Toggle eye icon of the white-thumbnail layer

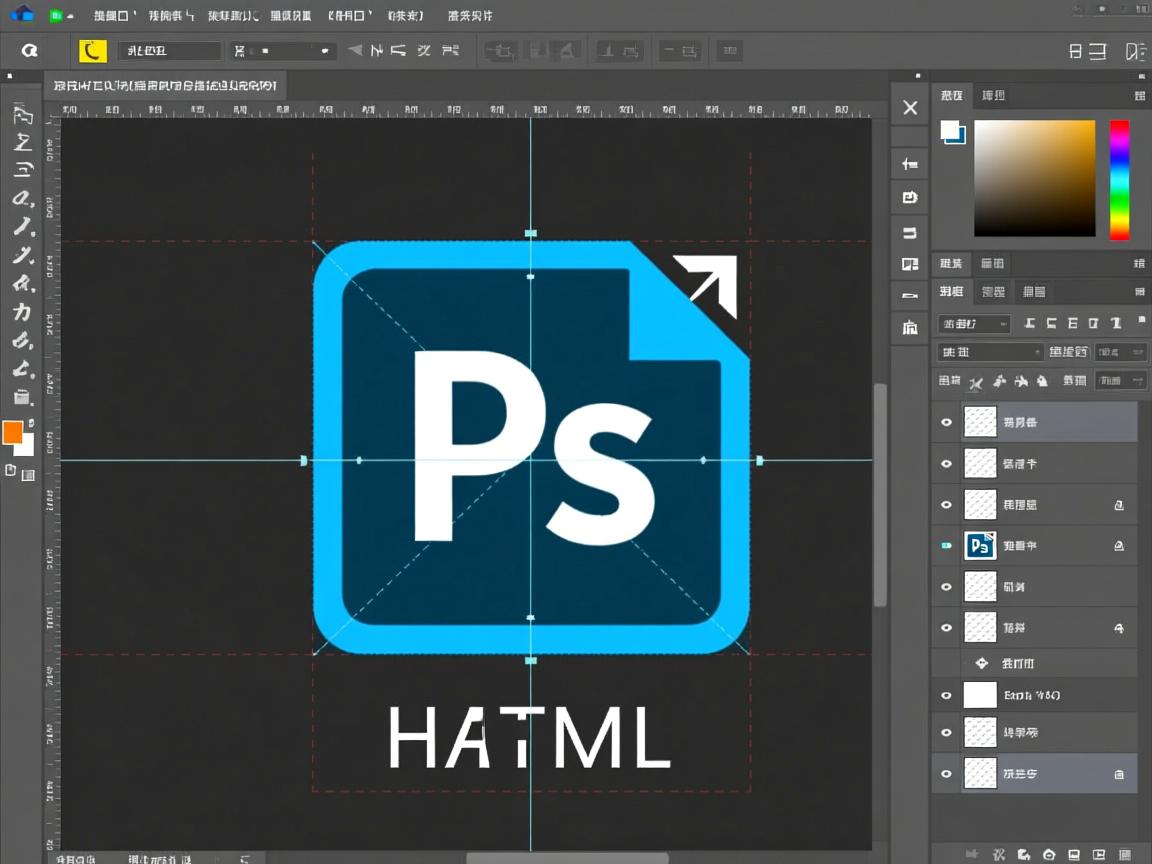pos(946,695)
